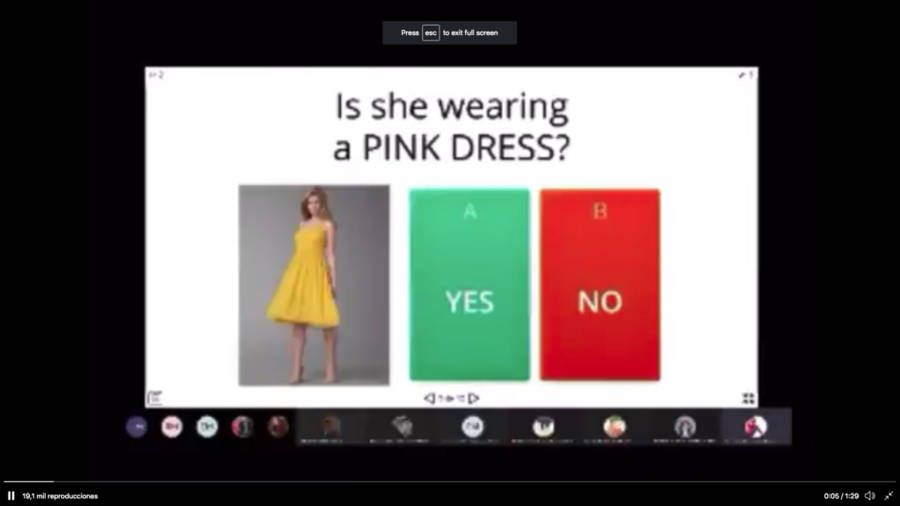
Task: Select red answer B NO
Action: 600,285
